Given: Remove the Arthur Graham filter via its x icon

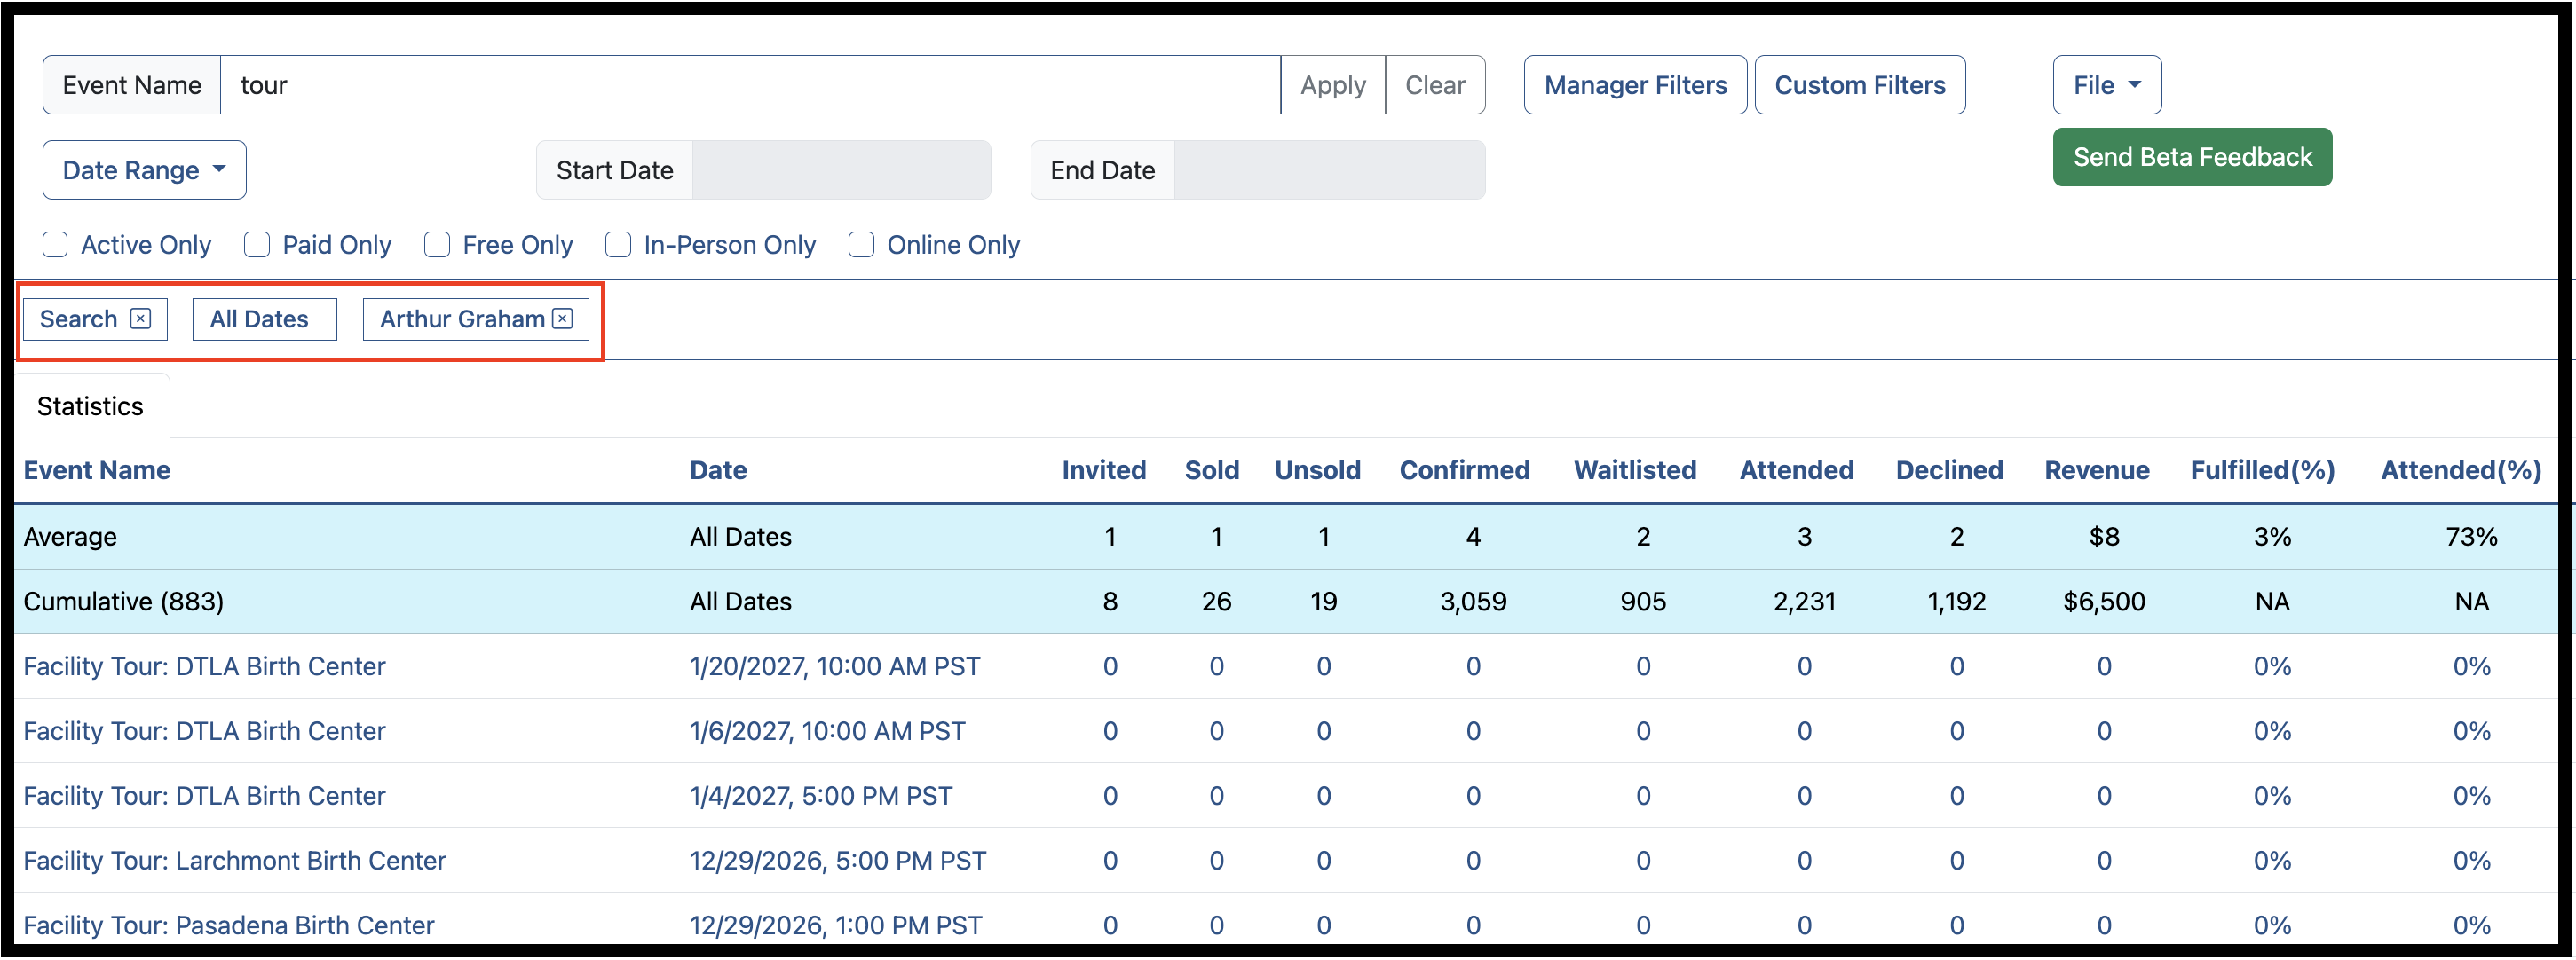Looking at the screenshot, I should click(x=563, y=318).
